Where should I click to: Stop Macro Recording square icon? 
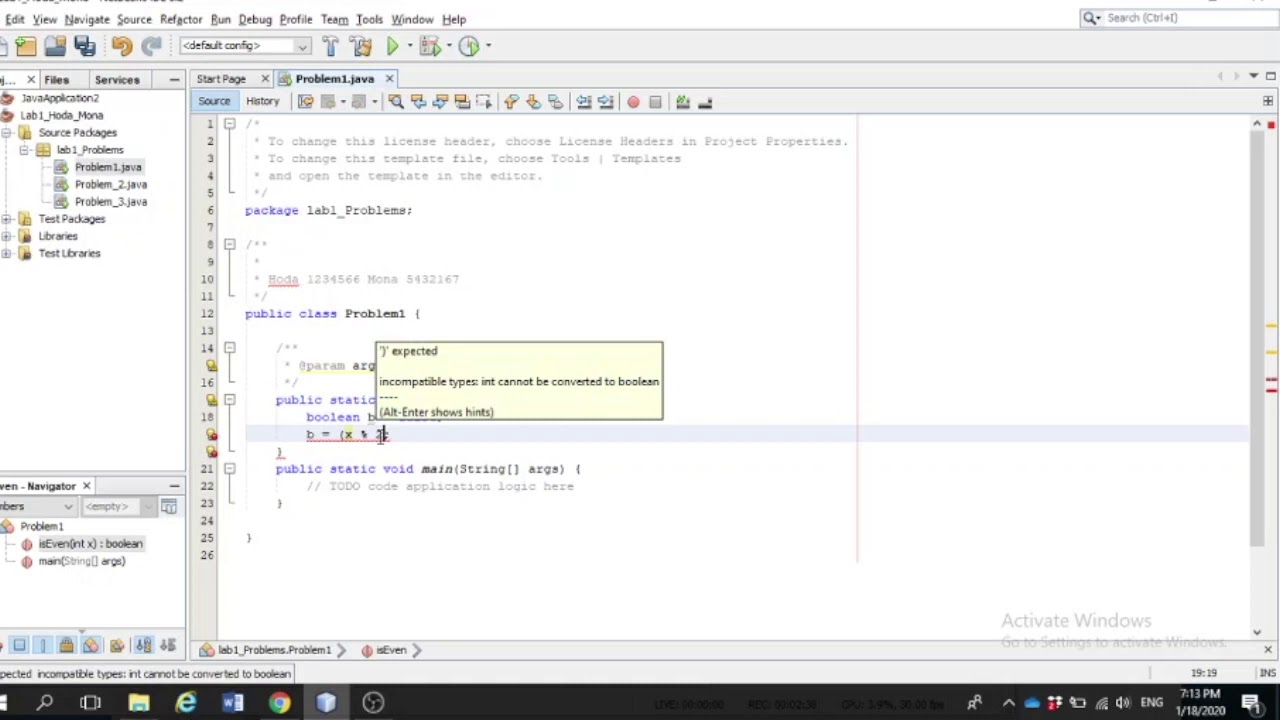[x=655, y=102]
